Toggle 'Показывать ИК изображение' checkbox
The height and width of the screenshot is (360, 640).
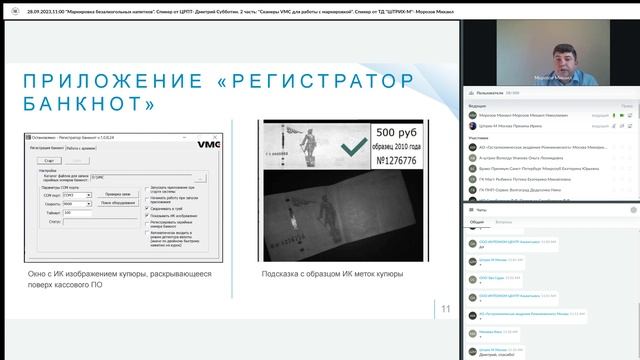(x=147, y=216)
